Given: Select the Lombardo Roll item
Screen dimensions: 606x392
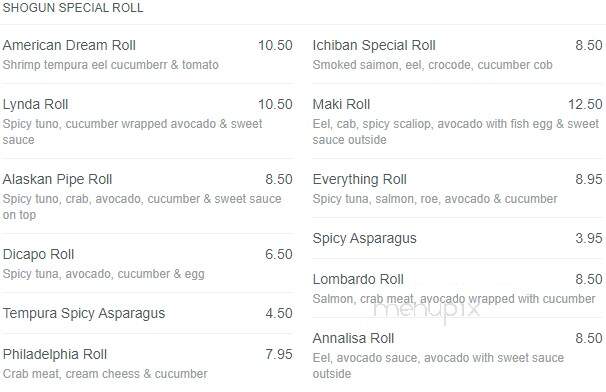Looking at the screenshot, I should [x=457, y=288].
